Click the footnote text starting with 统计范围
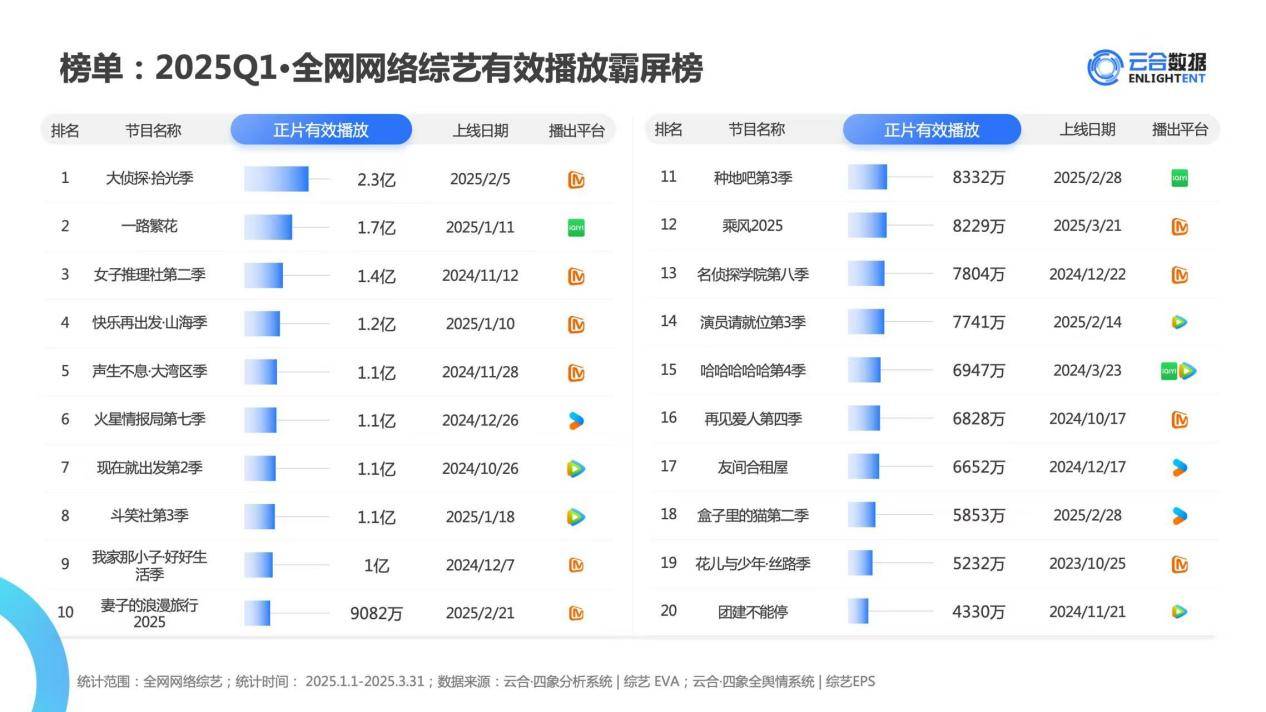1266x712 pixels. pyautogui.click(x=476, y=682)
